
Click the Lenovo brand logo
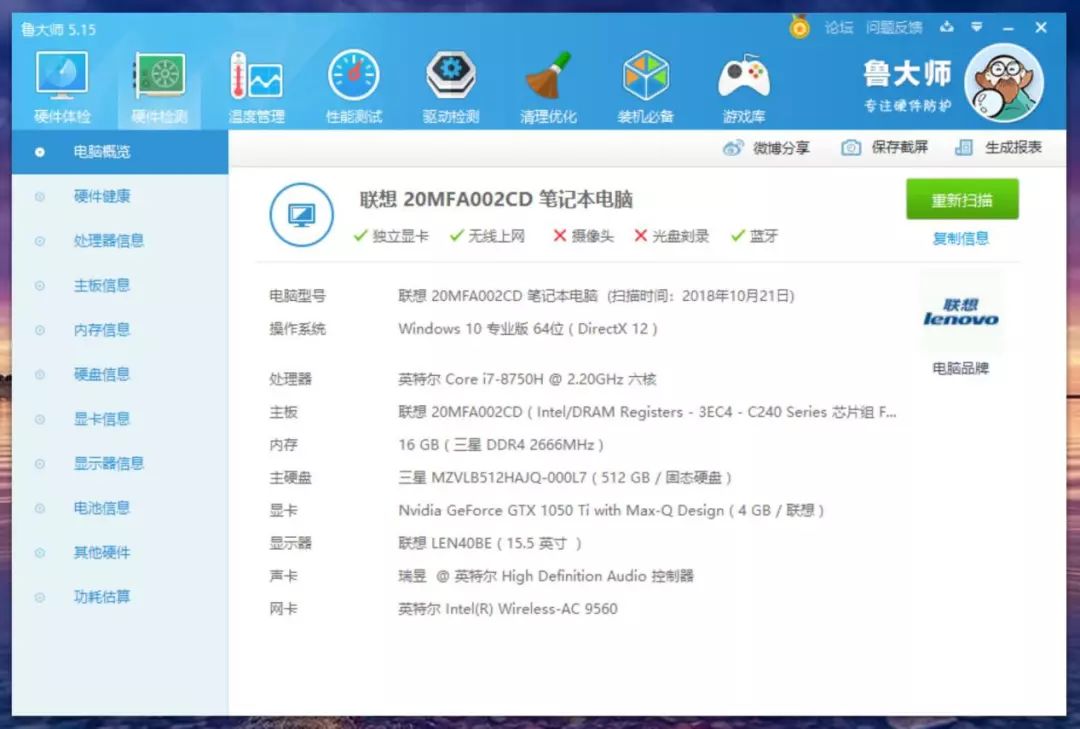pyautogui.click(x=961, y=312)
